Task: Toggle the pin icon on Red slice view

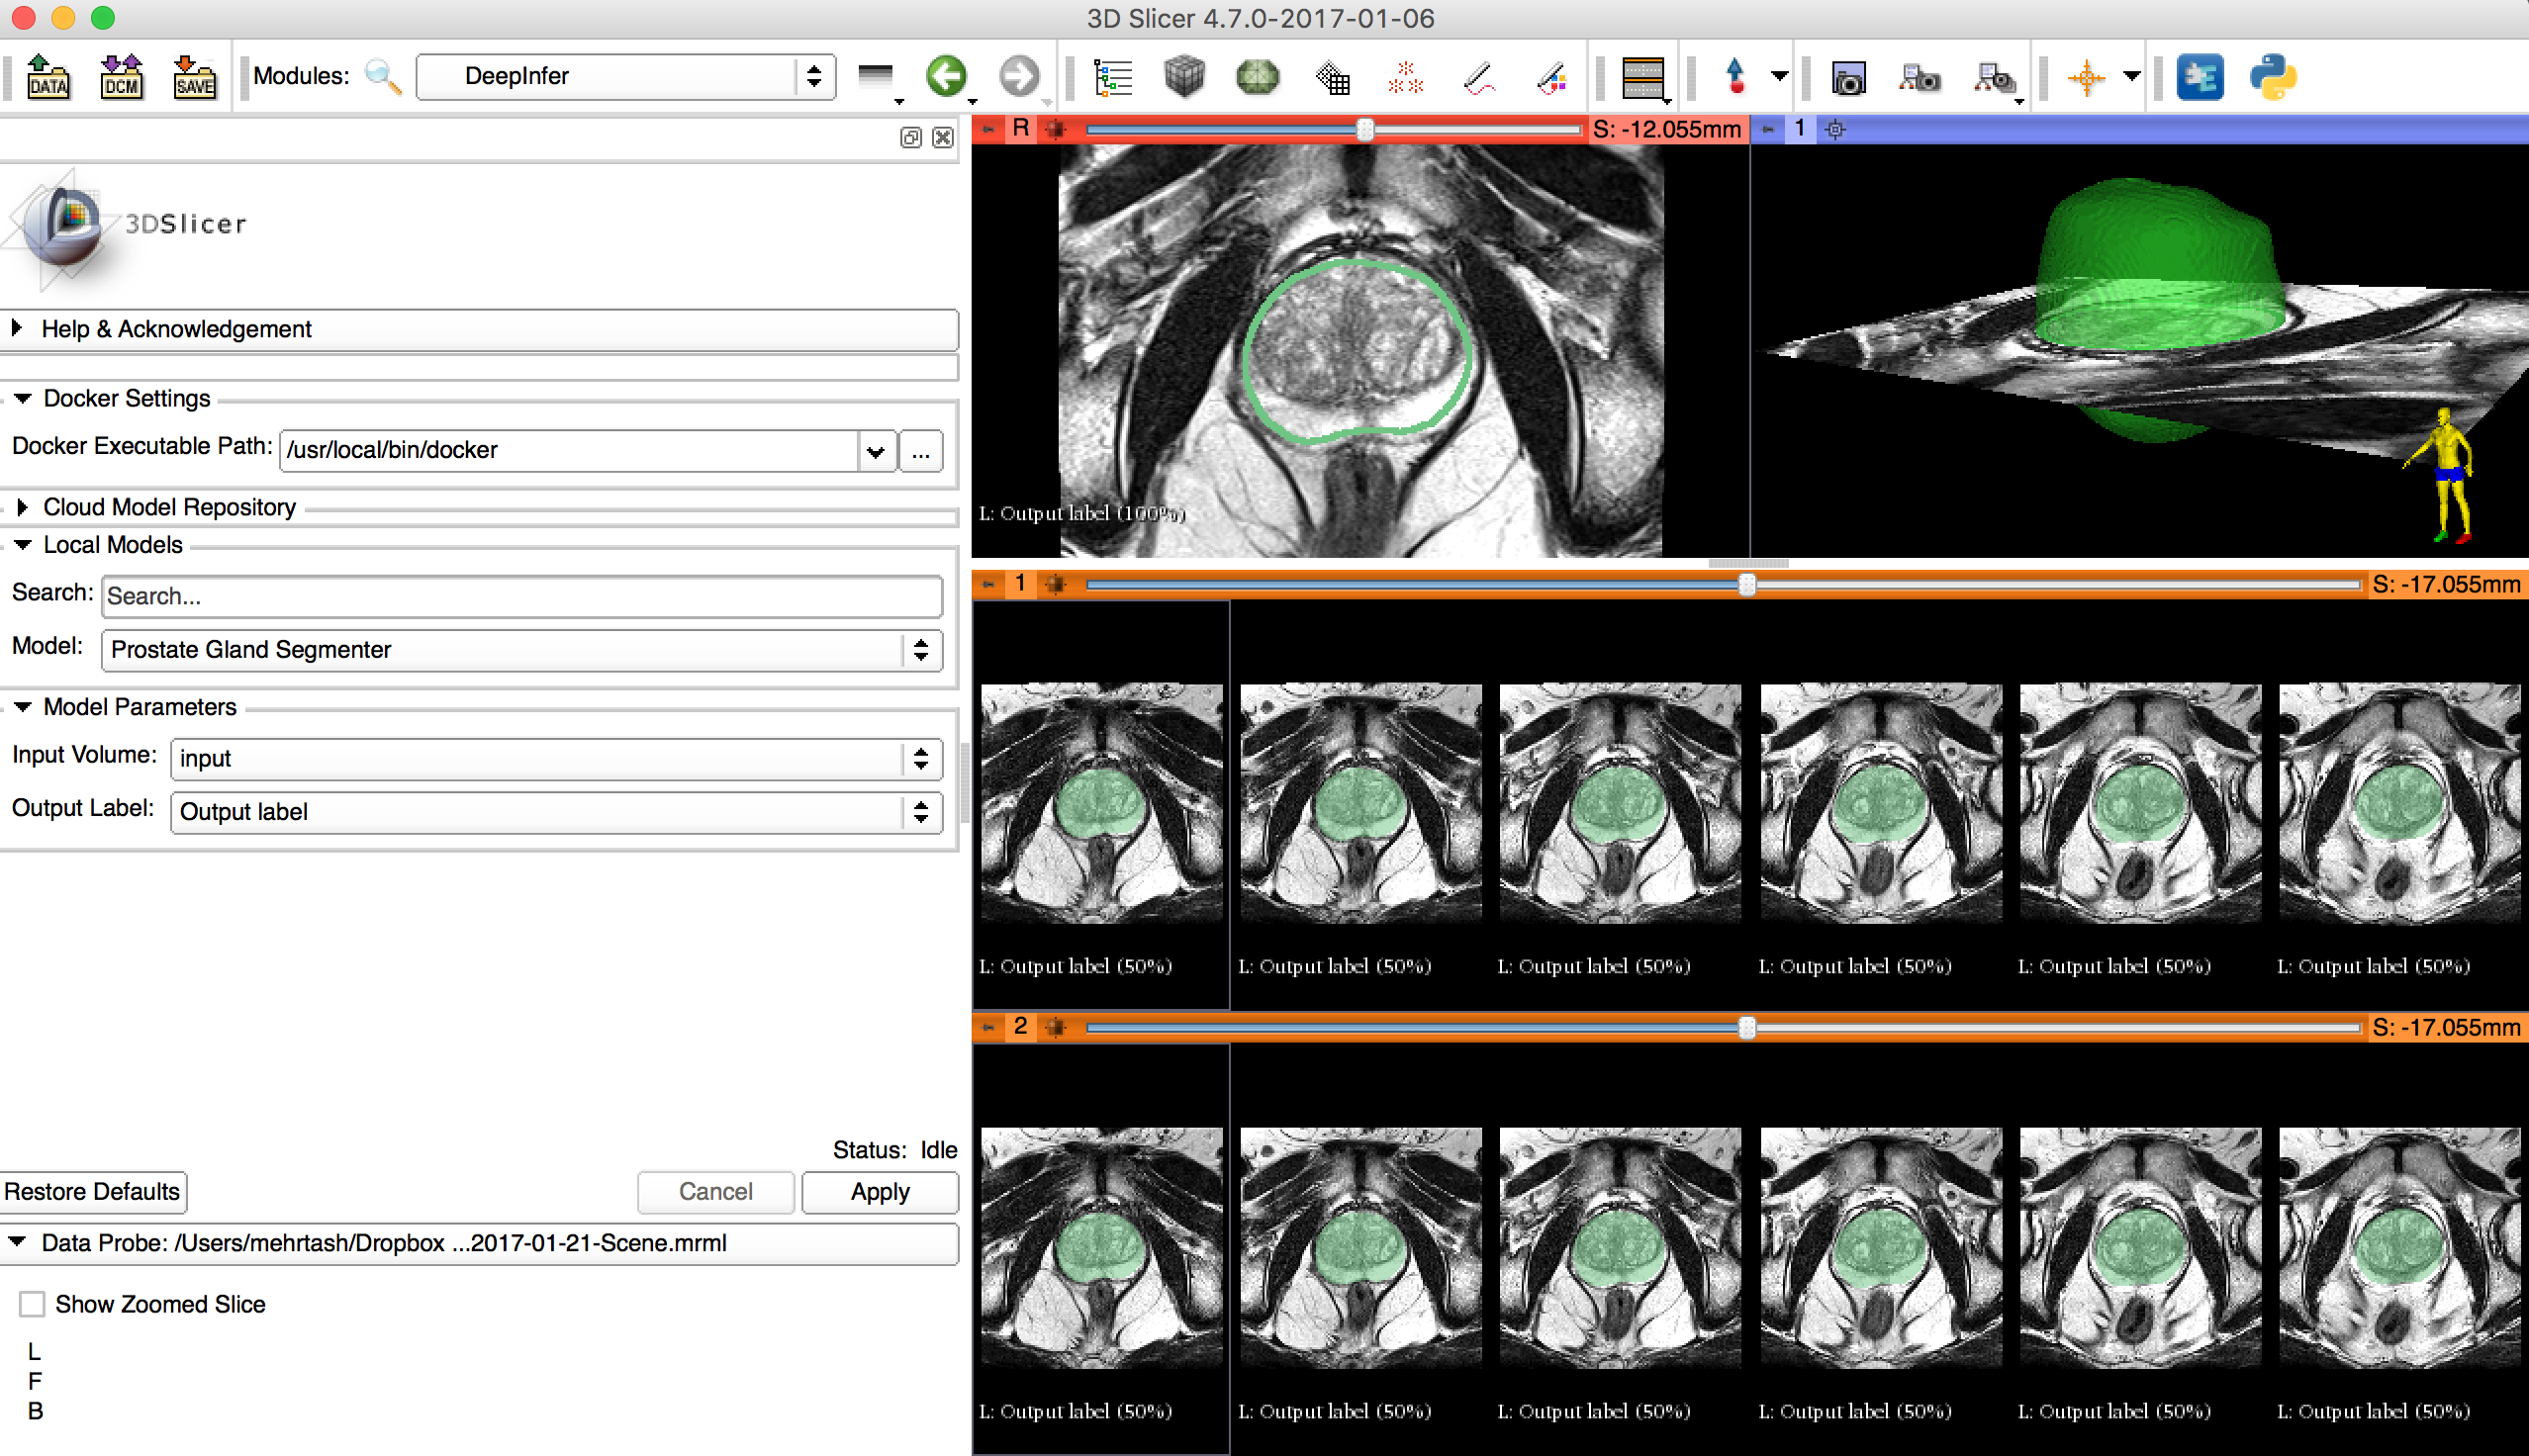Action: point(988,129)
